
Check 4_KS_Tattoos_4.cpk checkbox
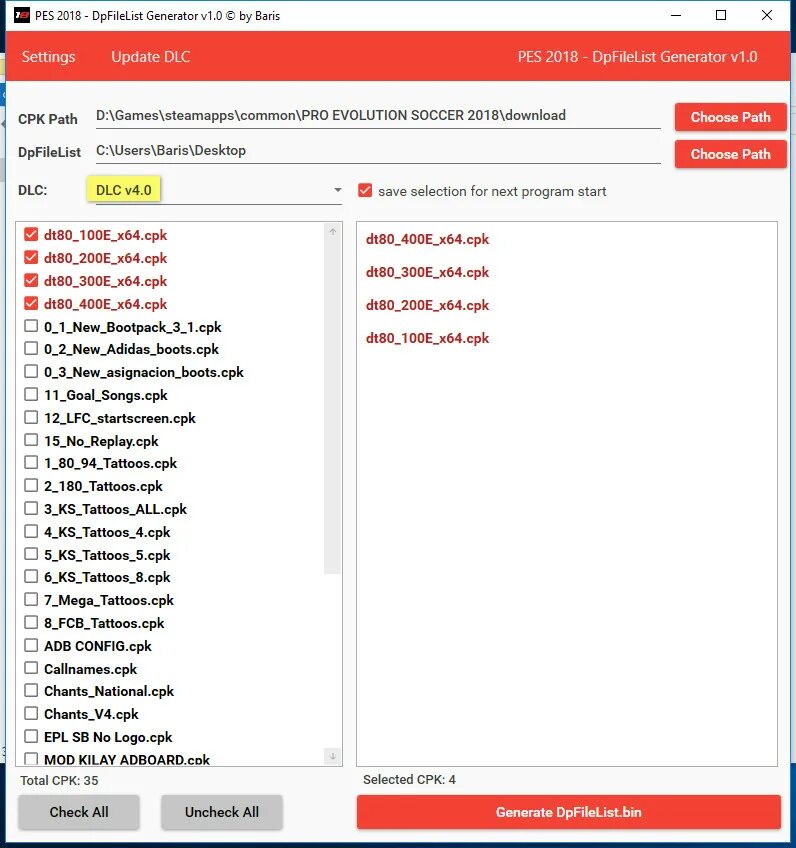pyautogui.click(x=31, y=531)
